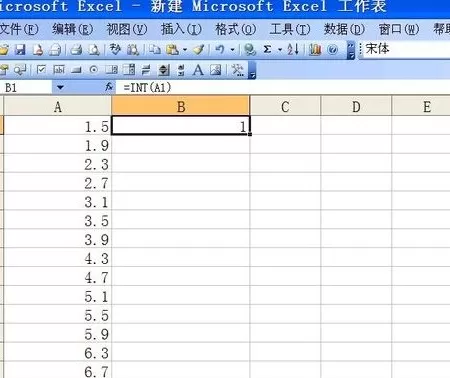Select column D header
The height and width of the screenshot is (378, 450).
(x=356, y=107)
